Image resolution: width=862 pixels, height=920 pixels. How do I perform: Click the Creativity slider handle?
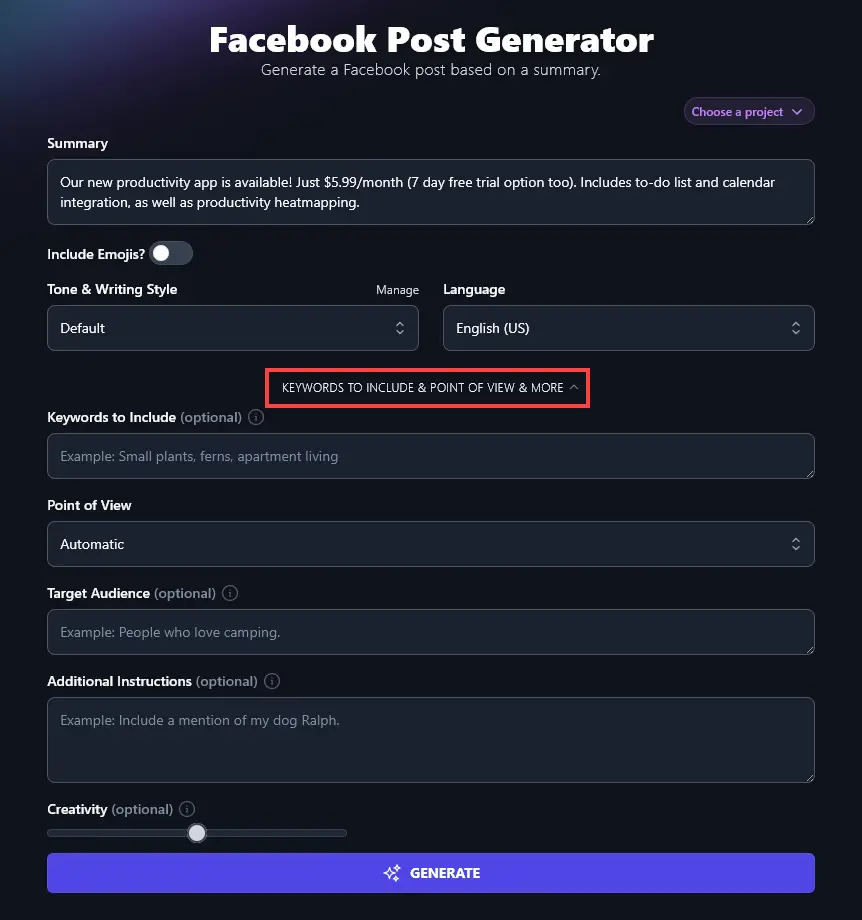coord(197,832)
